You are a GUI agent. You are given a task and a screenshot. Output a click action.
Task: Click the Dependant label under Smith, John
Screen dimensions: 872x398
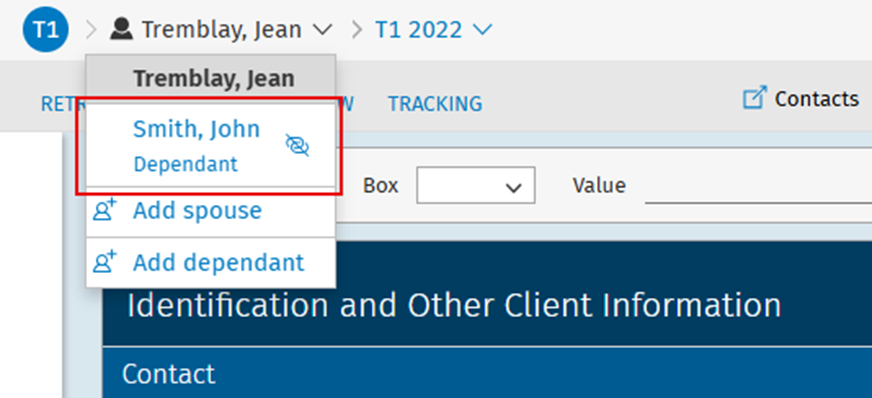click(x=186, y=165)
